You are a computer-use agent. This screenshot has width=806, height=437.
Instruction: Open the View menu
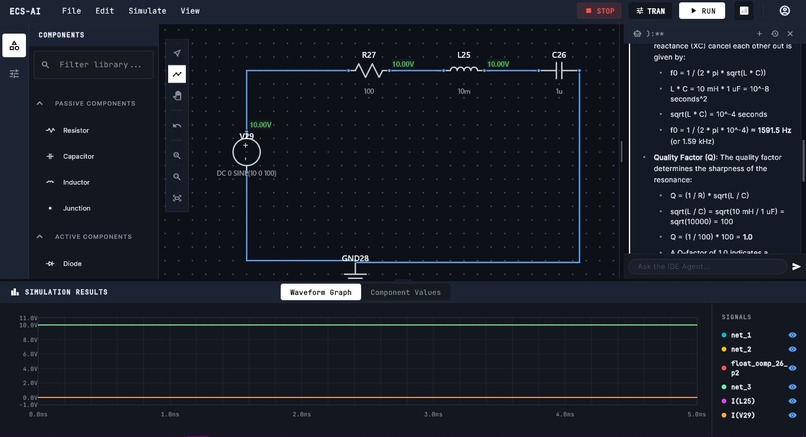coord(190,11)
